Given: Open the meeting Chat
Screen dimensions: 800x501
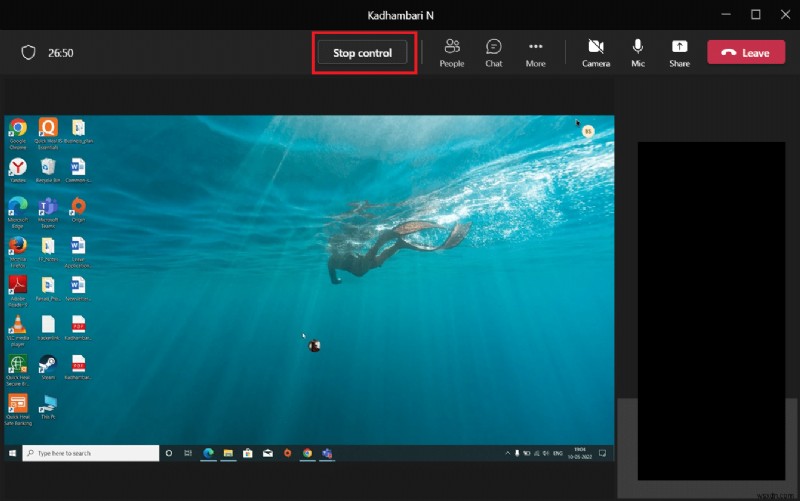Looking at the screenshot, I should click(x=493, y=52).
